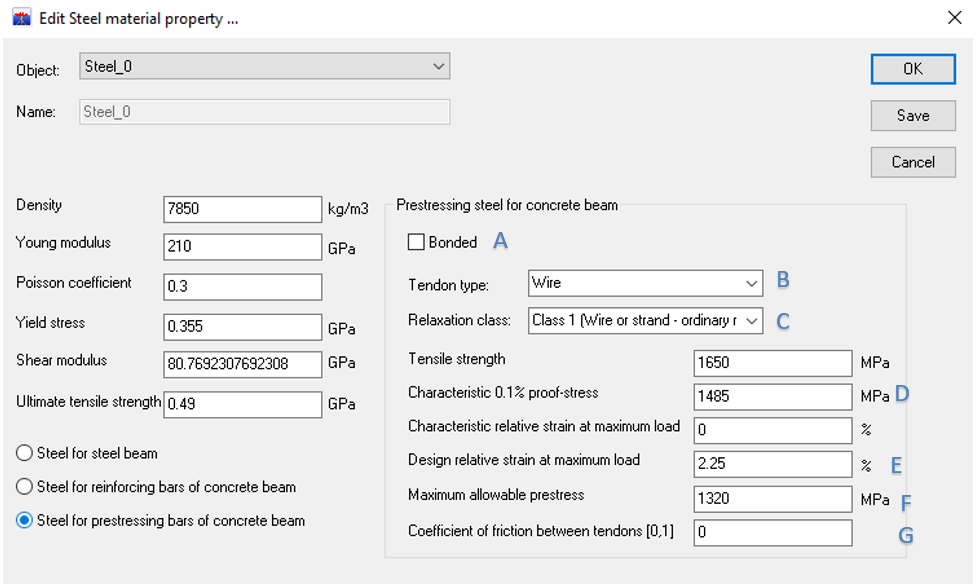Viewport: 977px width, 588px height.
Task: Click the Cancel button
Action: click(x=912, y=162)
